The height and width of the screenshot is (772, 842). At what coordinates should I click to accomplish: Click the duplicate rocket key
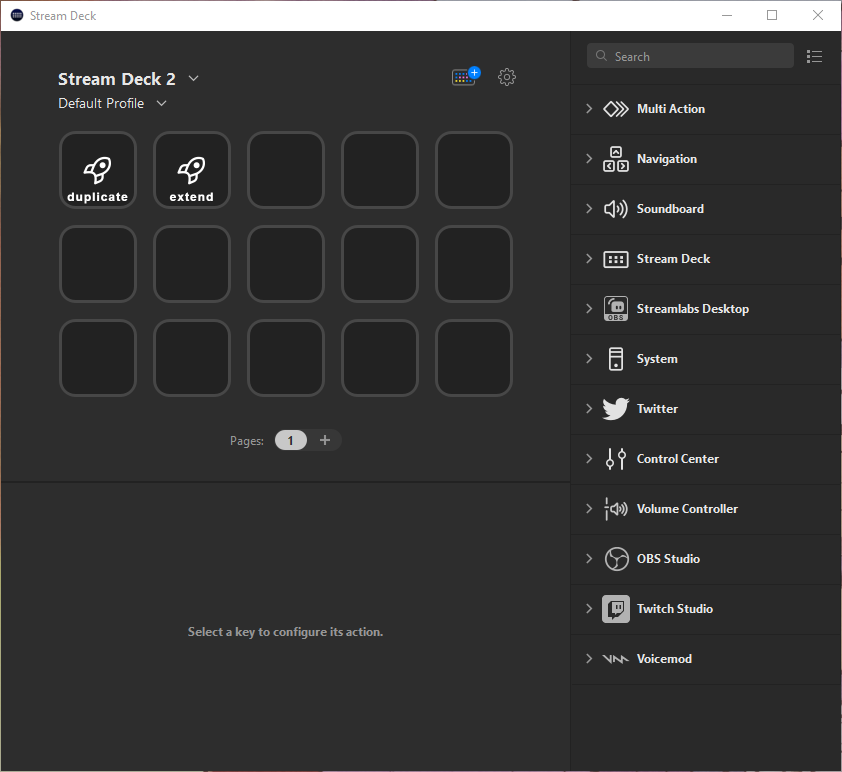[97, 170]
